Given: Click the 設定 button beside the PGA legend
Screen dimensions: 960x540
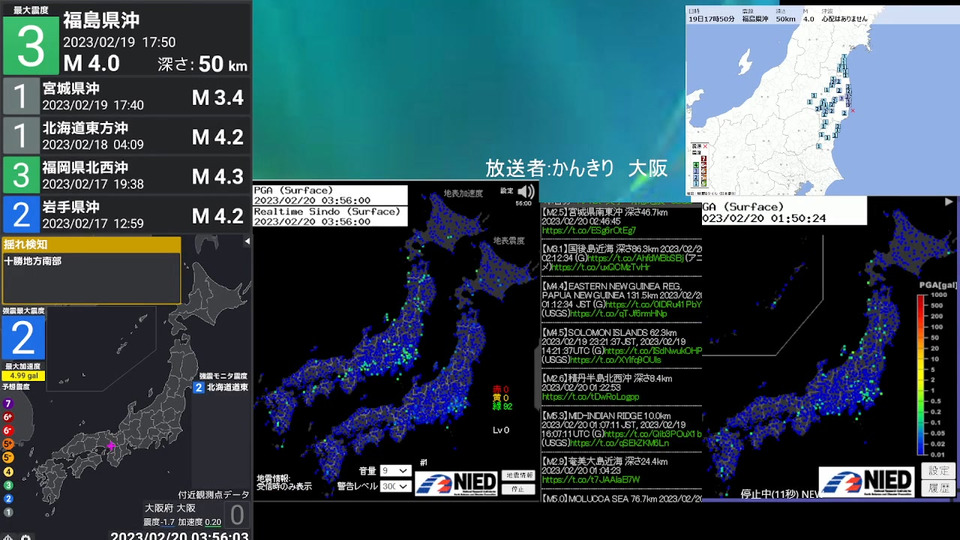Looking at the screenshot, I should click(937, 471).
